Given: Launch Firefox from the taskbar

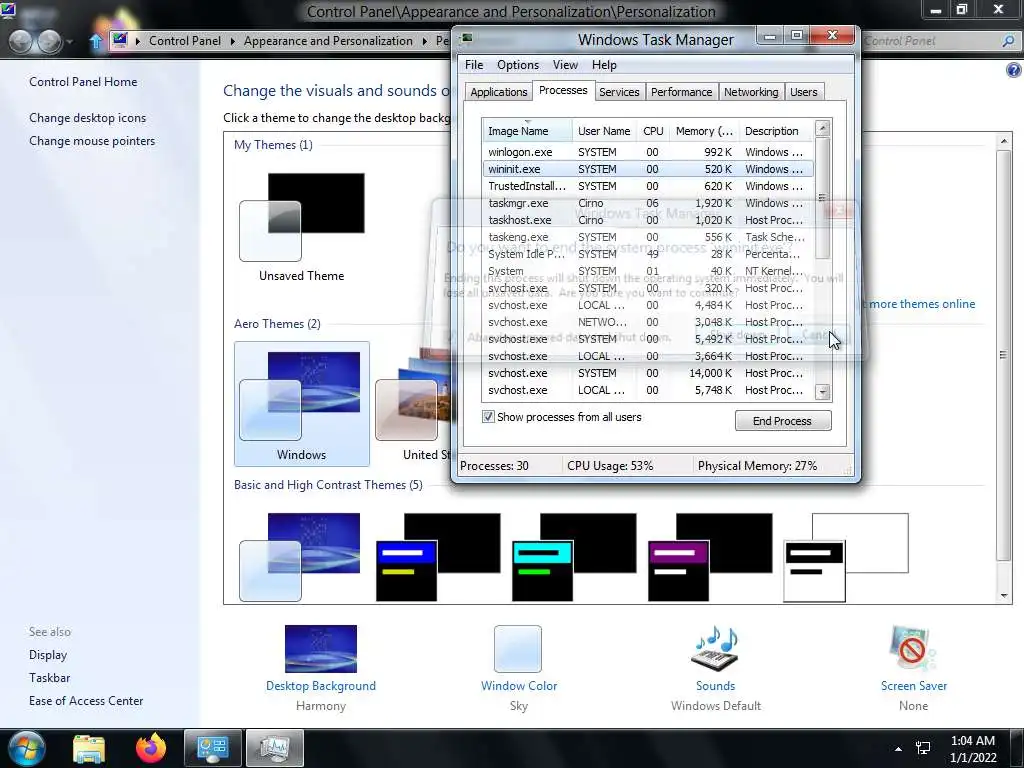Looking at the screenshot, I should click(x=151, y=748).
